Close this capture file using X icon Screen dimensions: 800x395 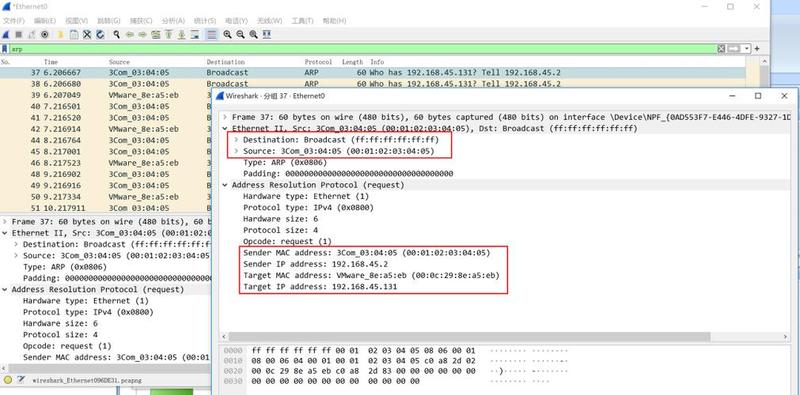(x=87, y=35)
